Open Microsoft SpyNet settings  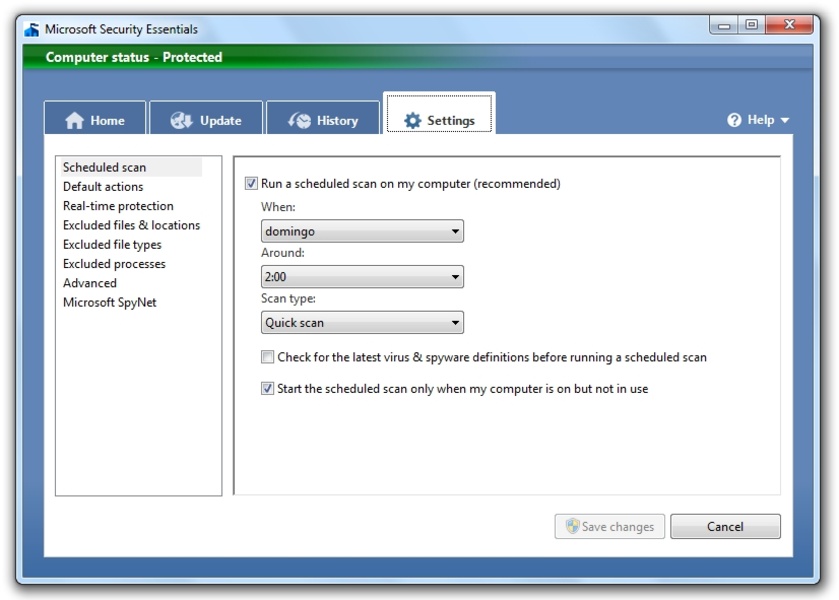110,302
